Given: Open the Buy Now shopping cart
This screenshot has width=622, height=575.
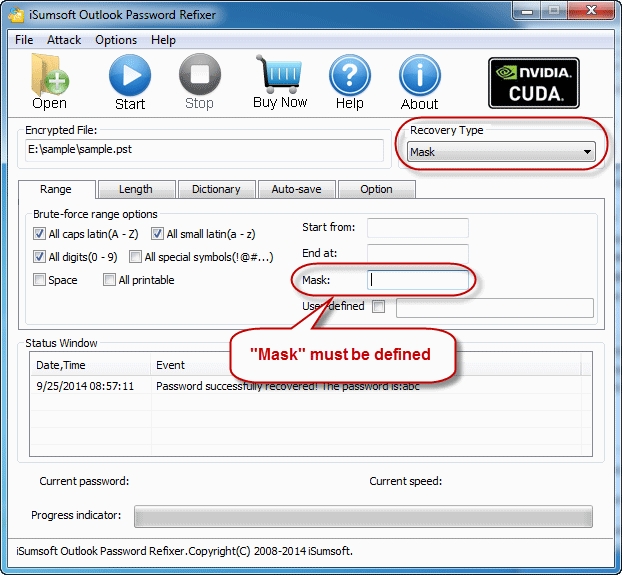Looking at the screenshot, I should coord(279,75).
